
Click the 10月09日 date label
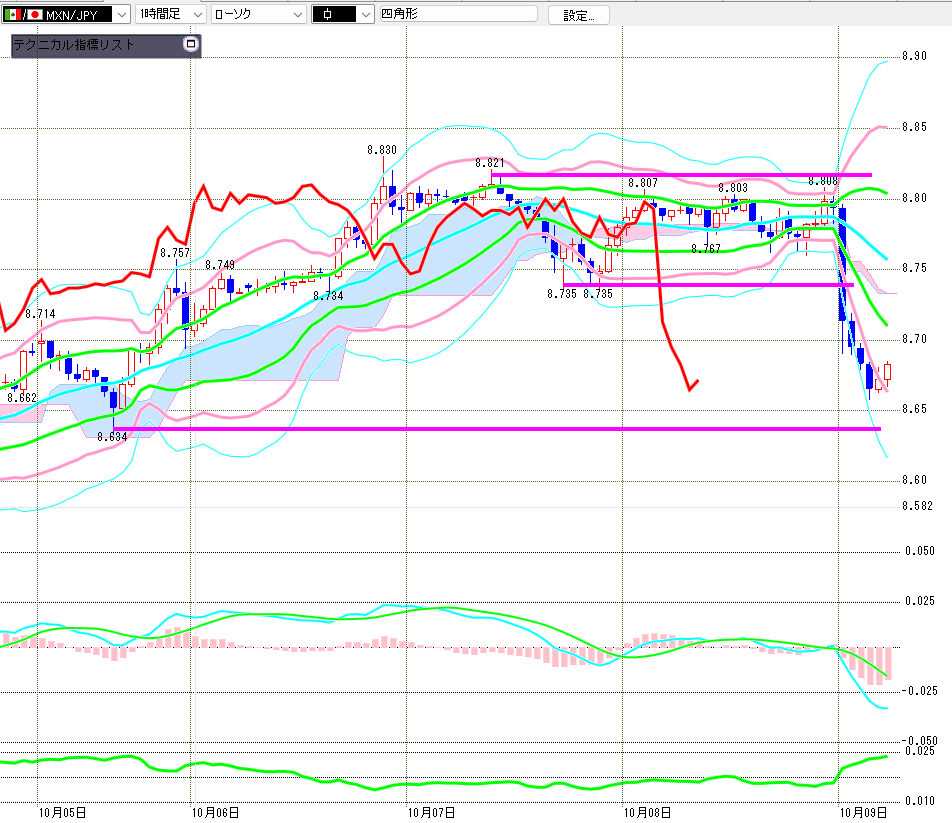863,813
